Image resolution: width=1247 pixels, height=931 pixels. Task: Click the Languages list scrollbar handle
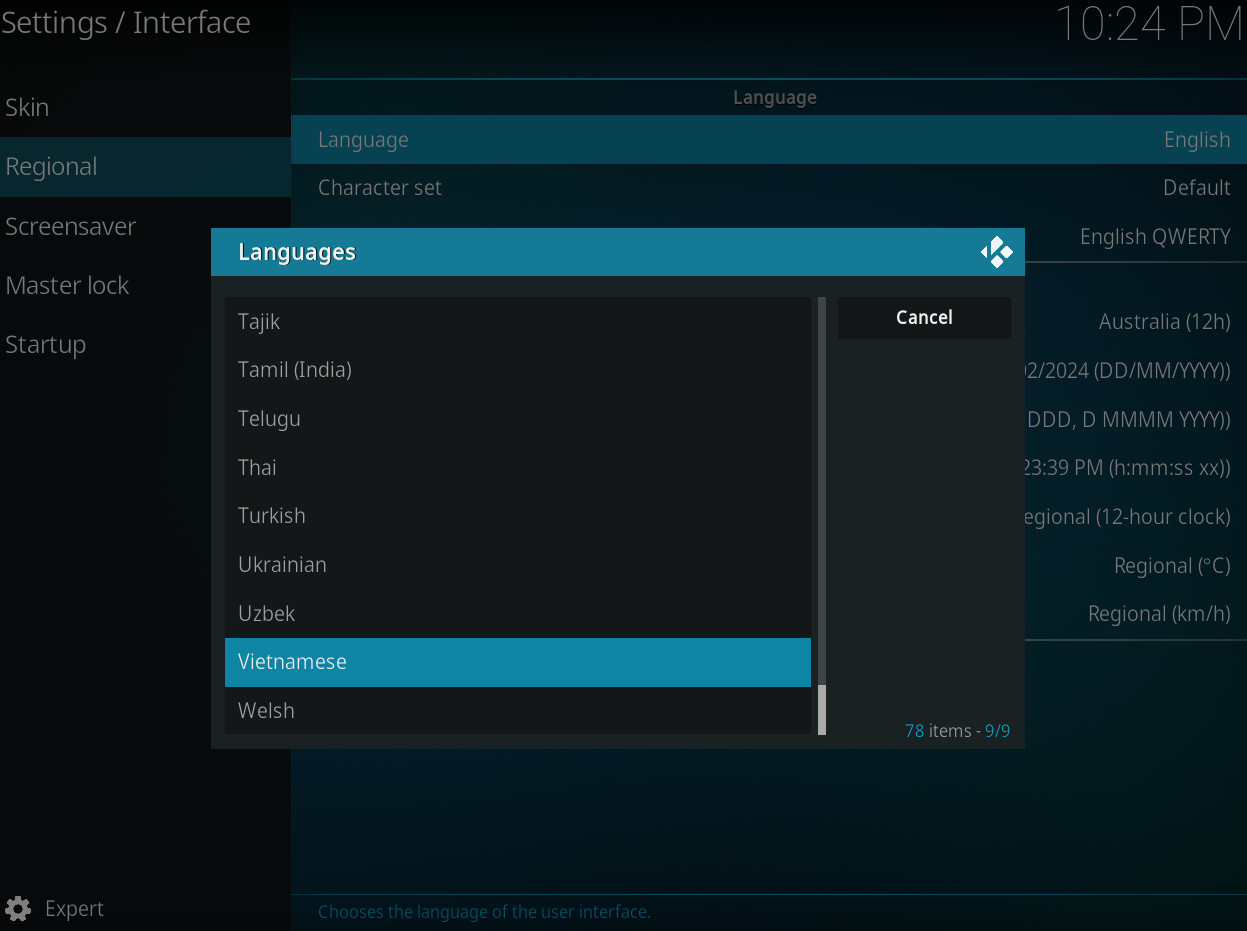[822, 709]
